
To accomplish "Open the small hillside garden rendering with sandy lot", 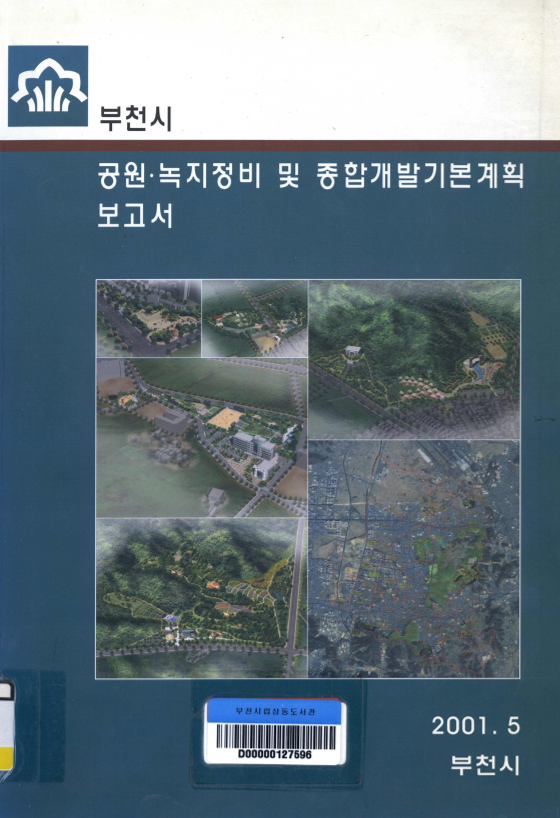I will point(255,319).
